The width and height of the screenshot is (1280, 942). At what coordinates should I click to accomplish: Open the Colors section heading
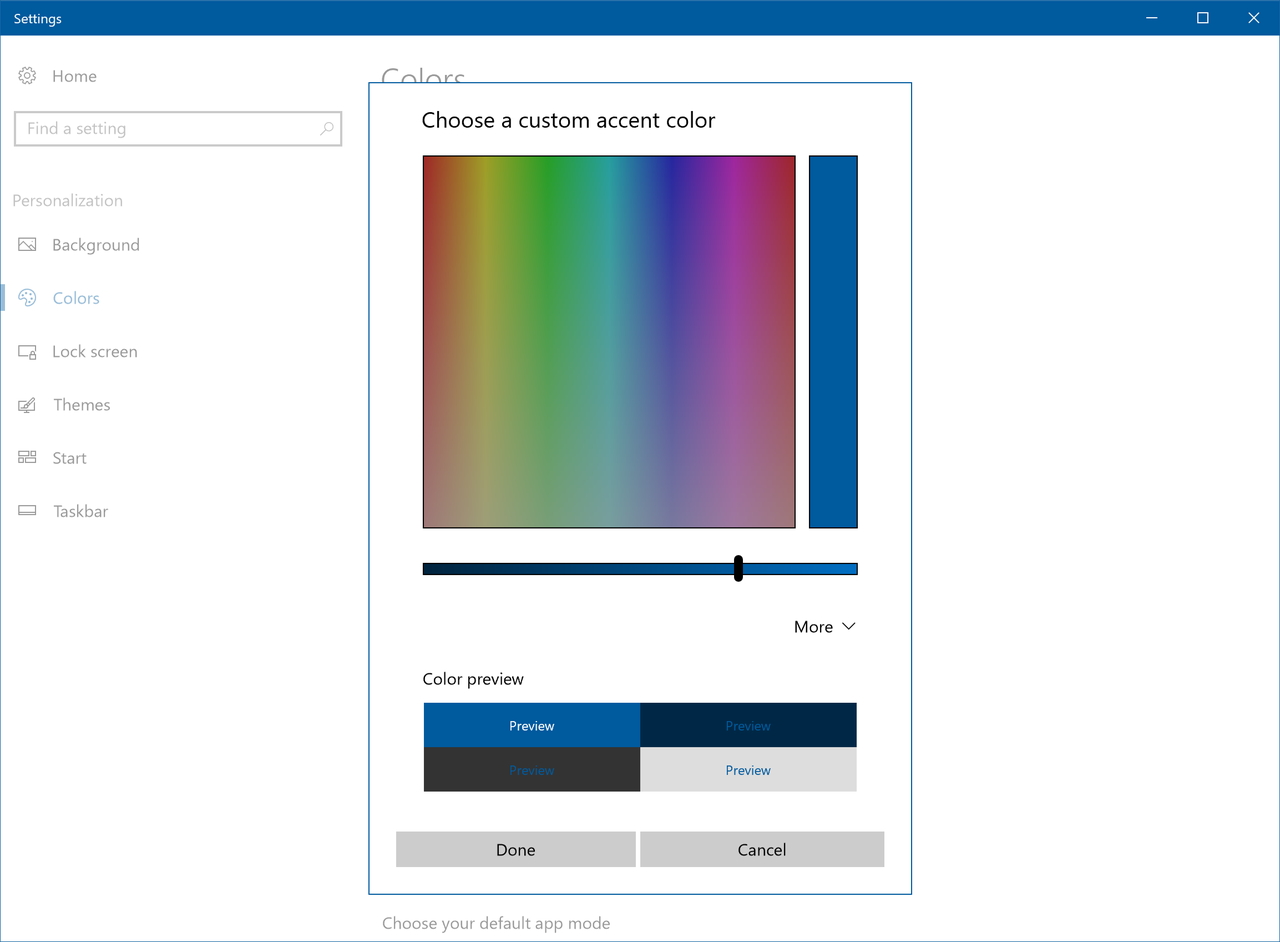(422, 75)
